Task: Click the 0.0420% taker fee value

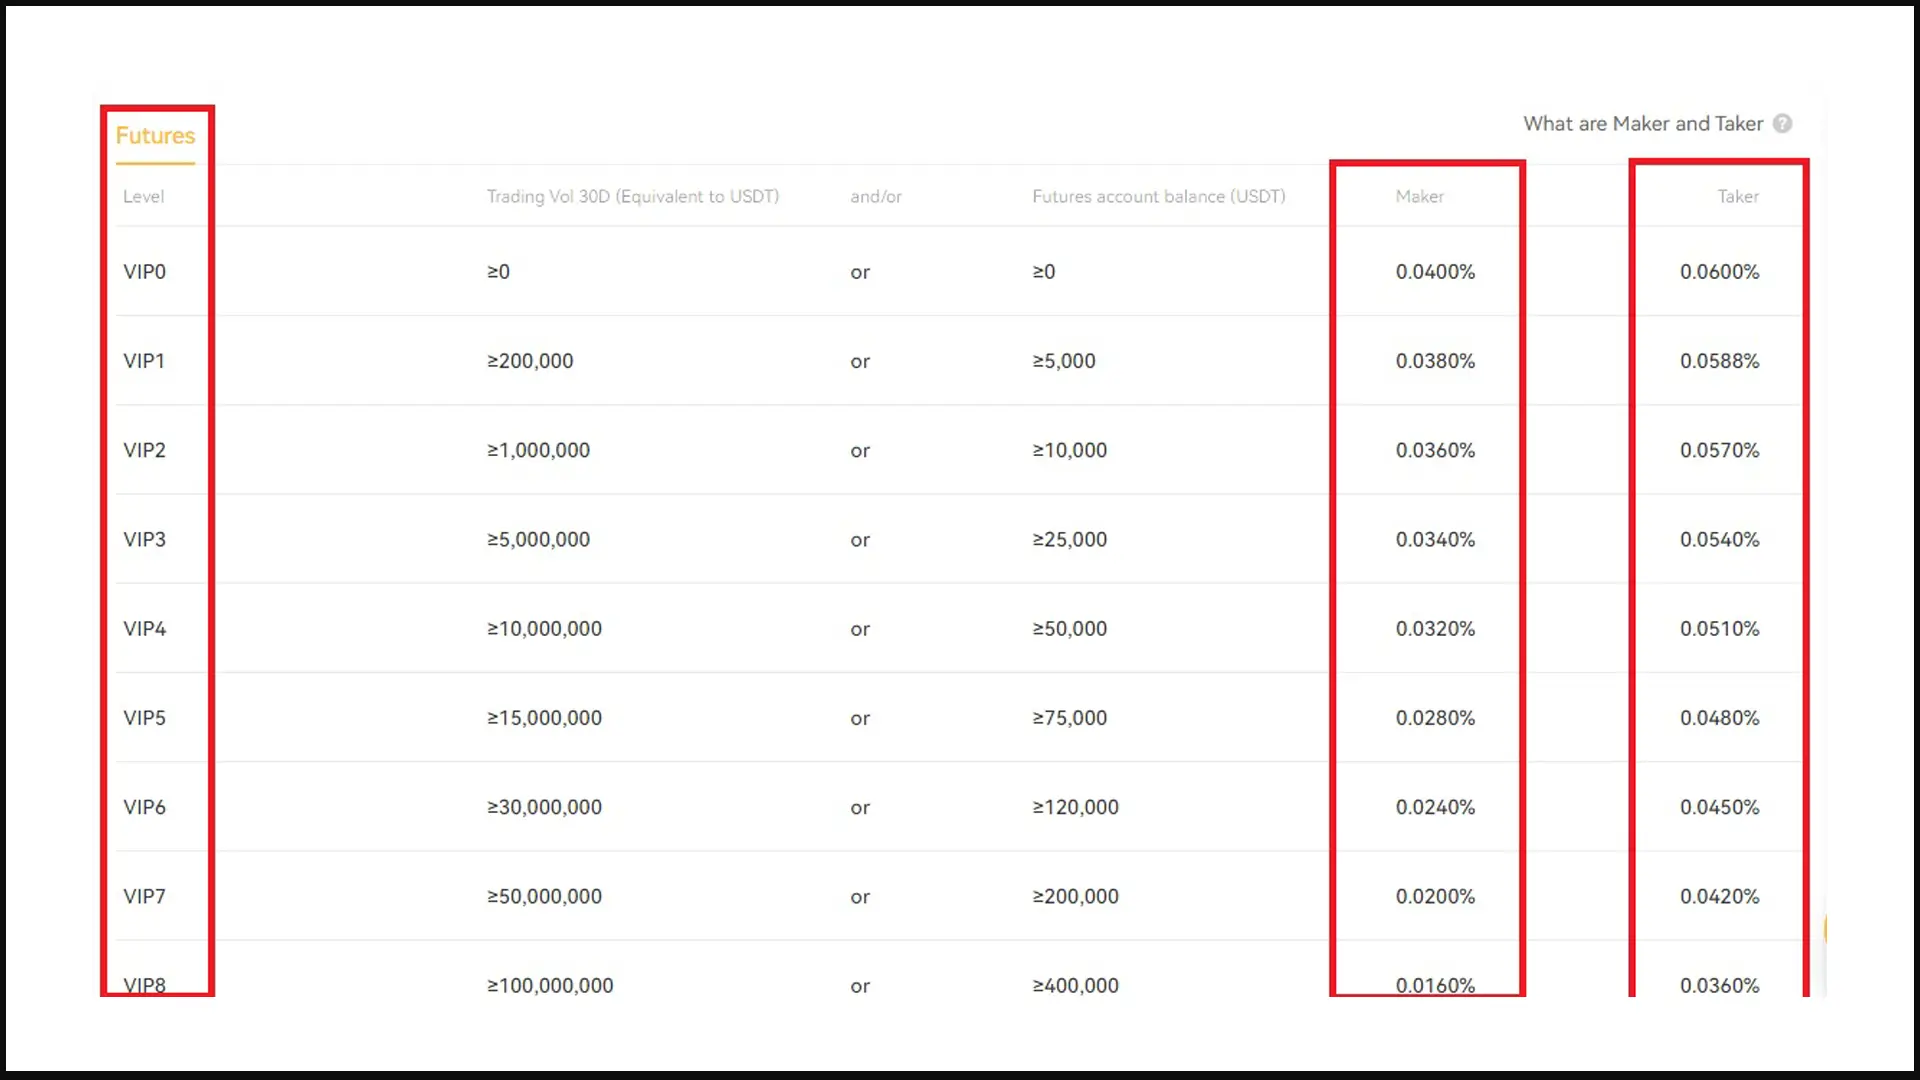Action: [1719, 897]
